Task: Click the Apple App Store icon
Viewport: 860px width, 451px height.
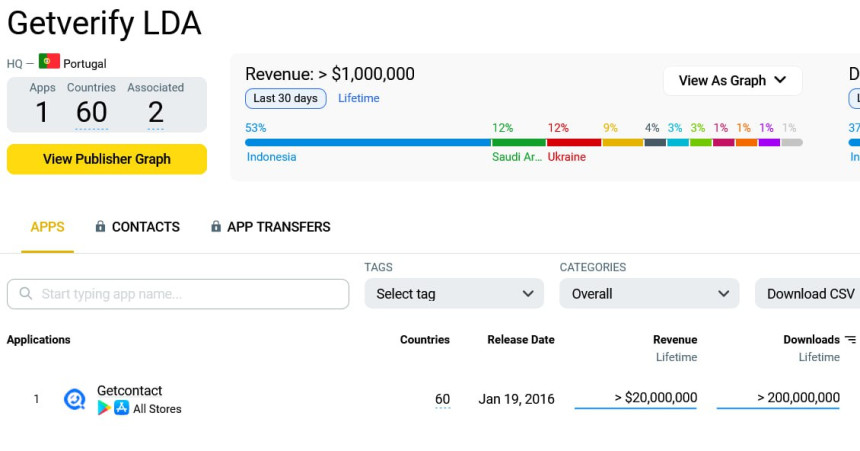Action: [121, 408]
